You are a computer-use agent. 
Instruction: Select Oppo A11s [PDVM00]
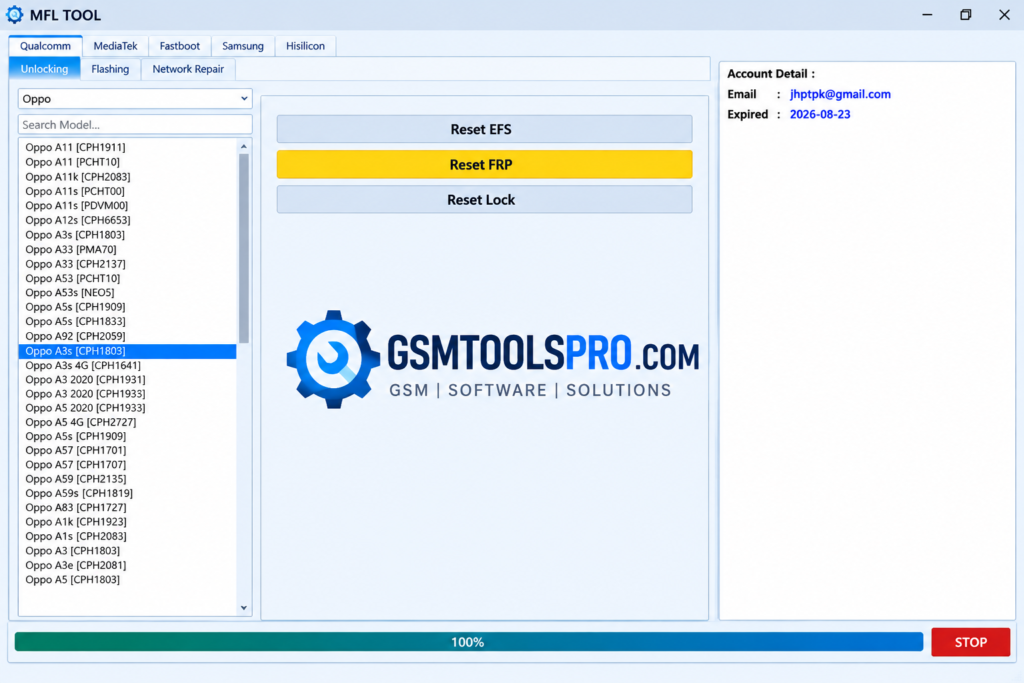coord(127,205)
